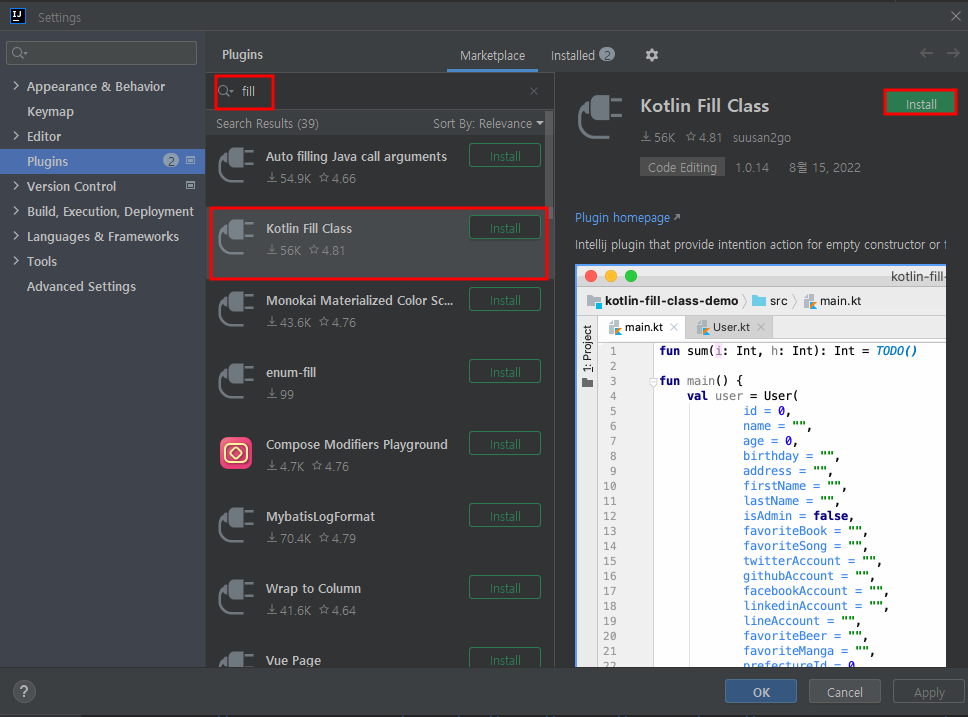968x717 pixels.
Task: Click the Wrap to Column plugin icon
Action: (236, 597)
